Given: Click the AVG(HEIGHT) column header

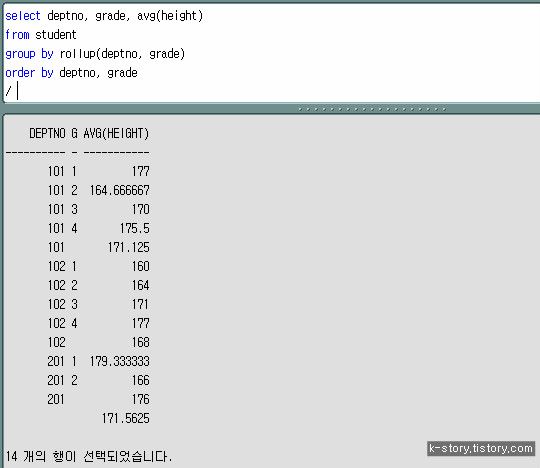Looking at the screenshot, I should coord(116,133).
